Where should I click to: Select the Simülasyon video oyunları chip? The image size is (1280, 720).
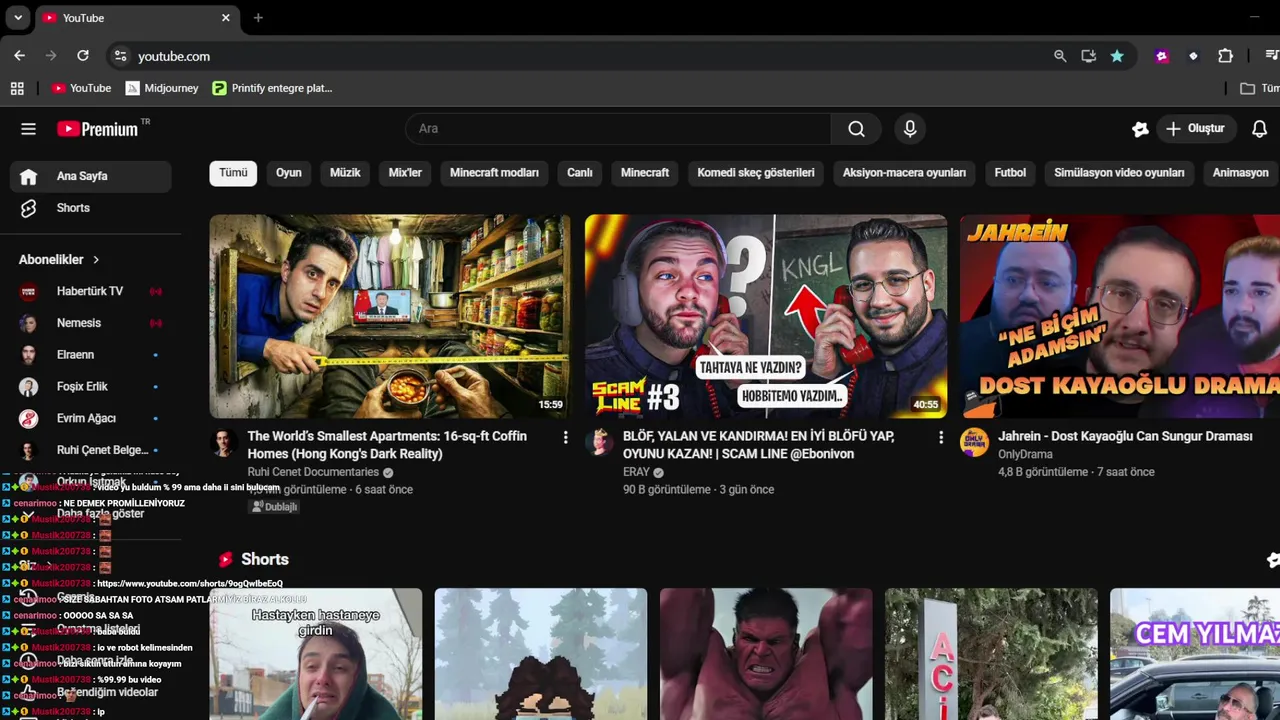[x=1119, y=173]
